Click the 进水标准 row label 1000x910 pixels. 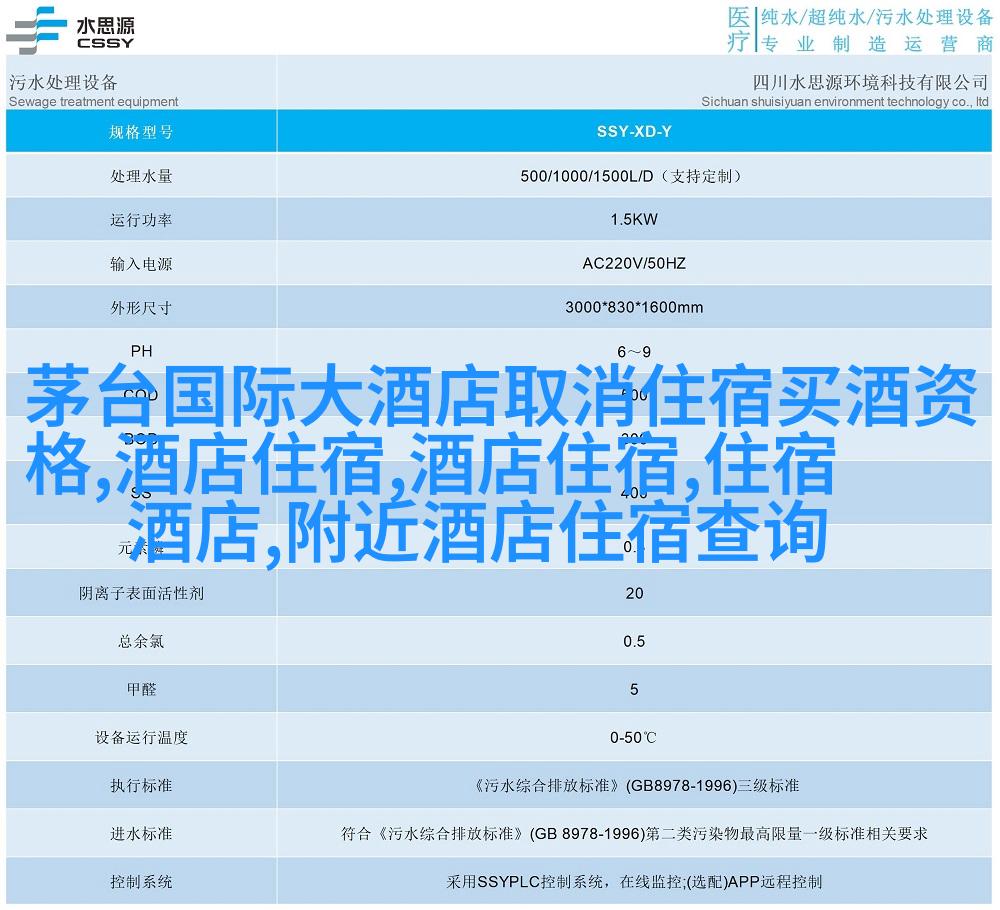pos(141,833)
